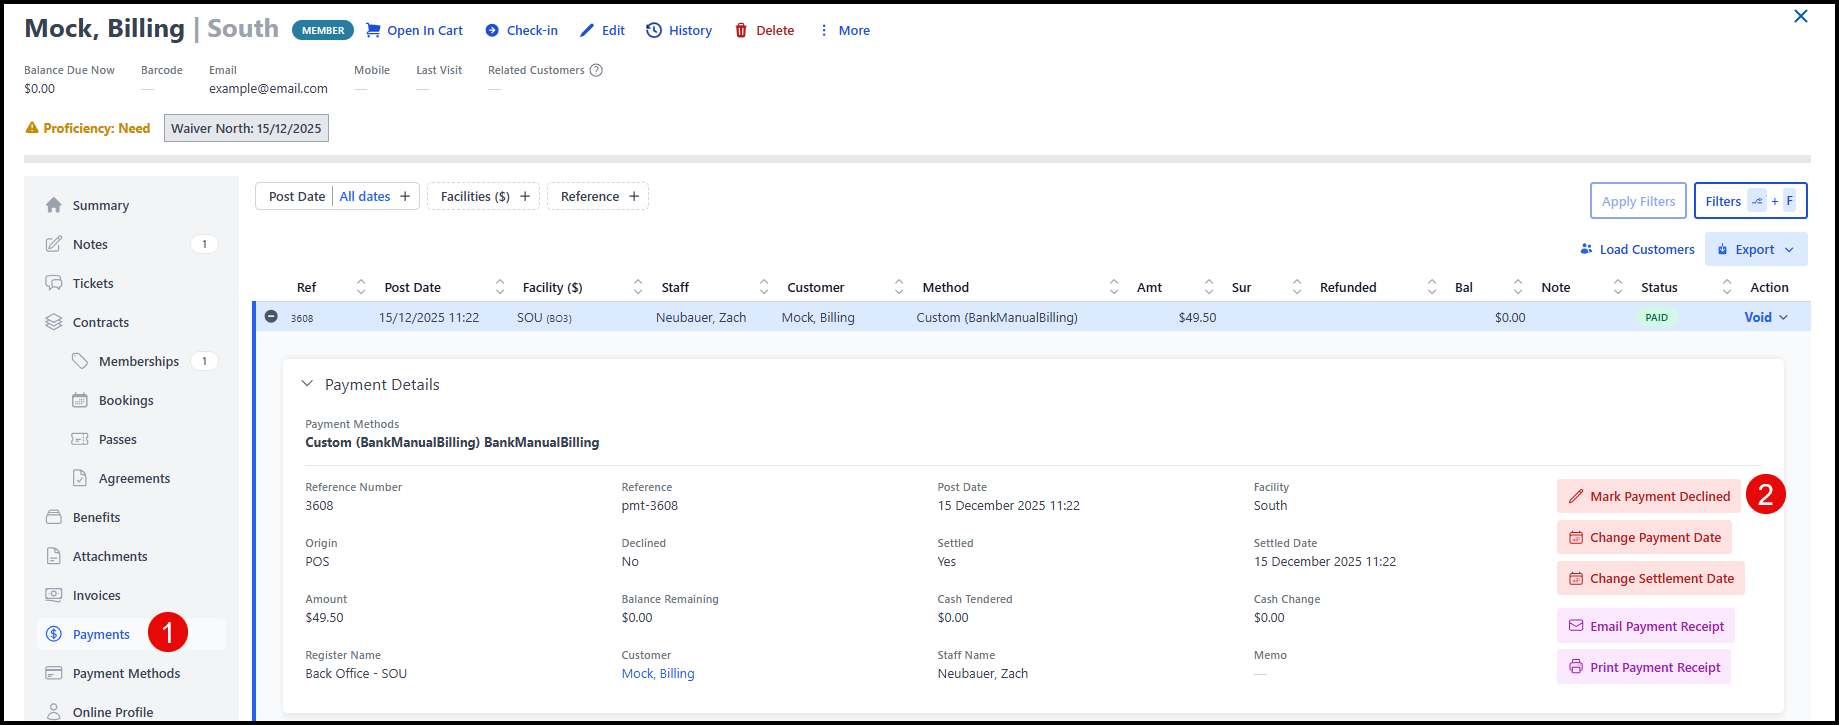Click the Mark Payment Declined button
Image resolution: width=1839 pixels, height=725 pixels.
pyautogui.click(x=1648, y=496)
